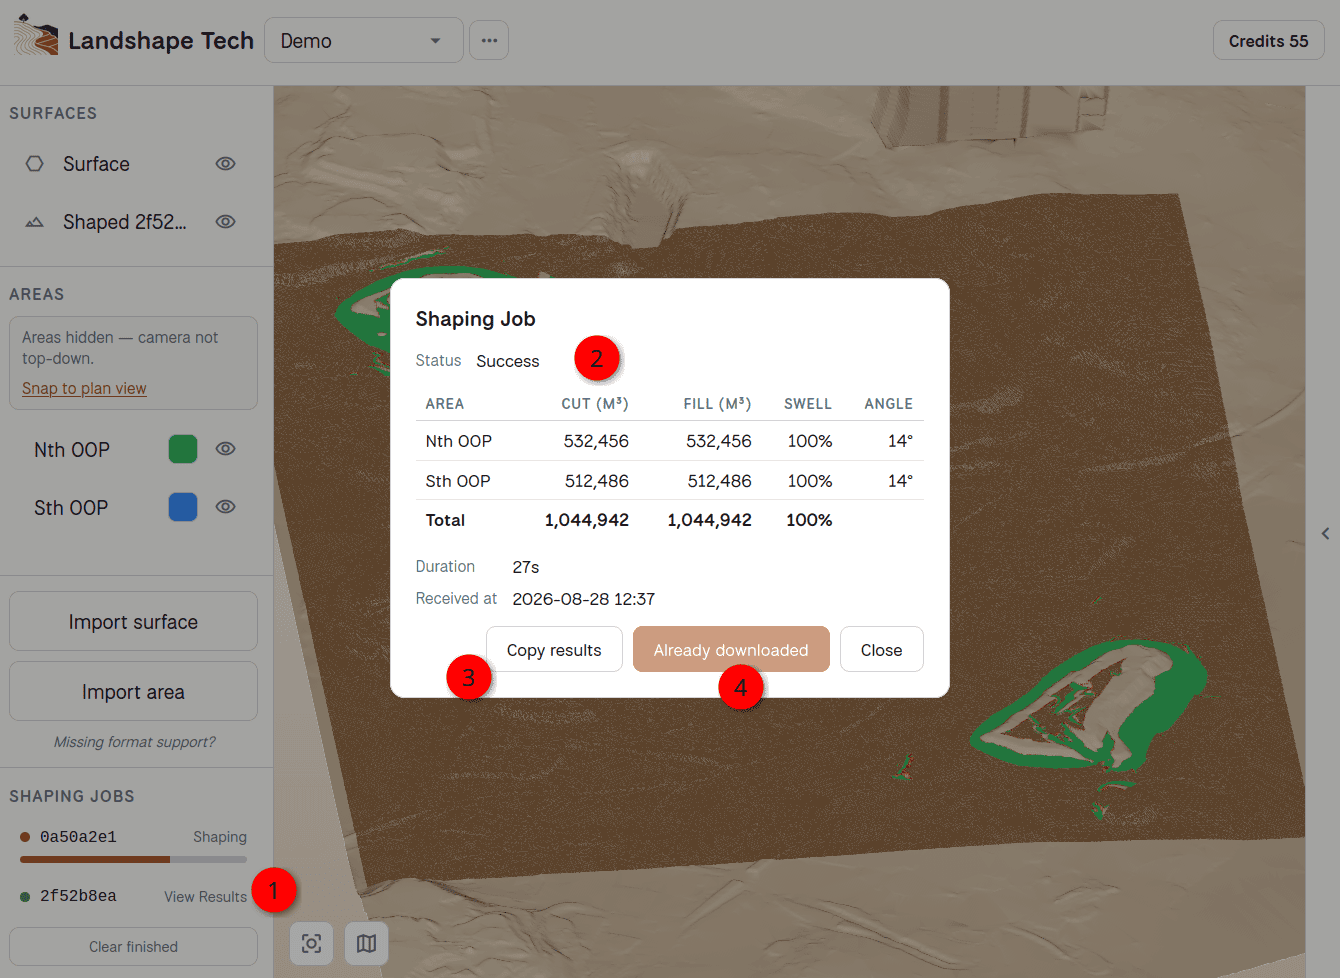1340x978 pixels.
Task: Select the Nth OOP area label
Action: coord(72,450)
